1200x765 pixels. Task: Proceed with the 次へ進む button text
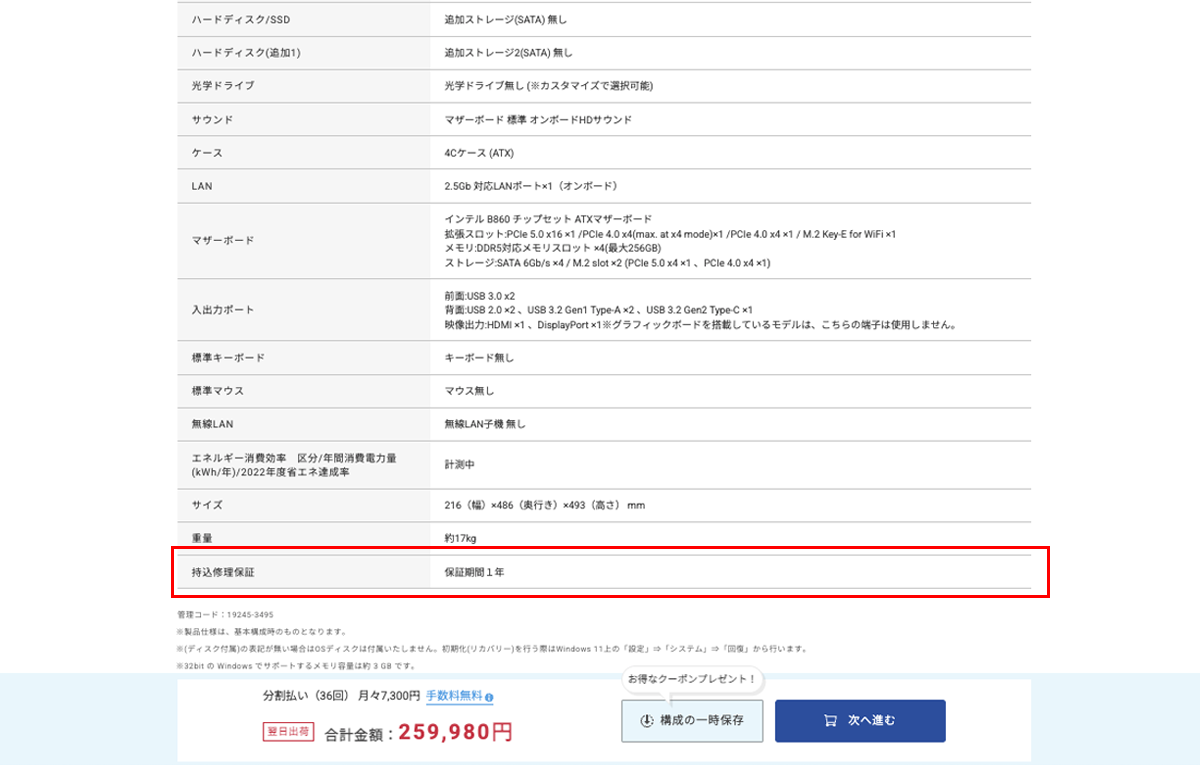tap(872, 720)
